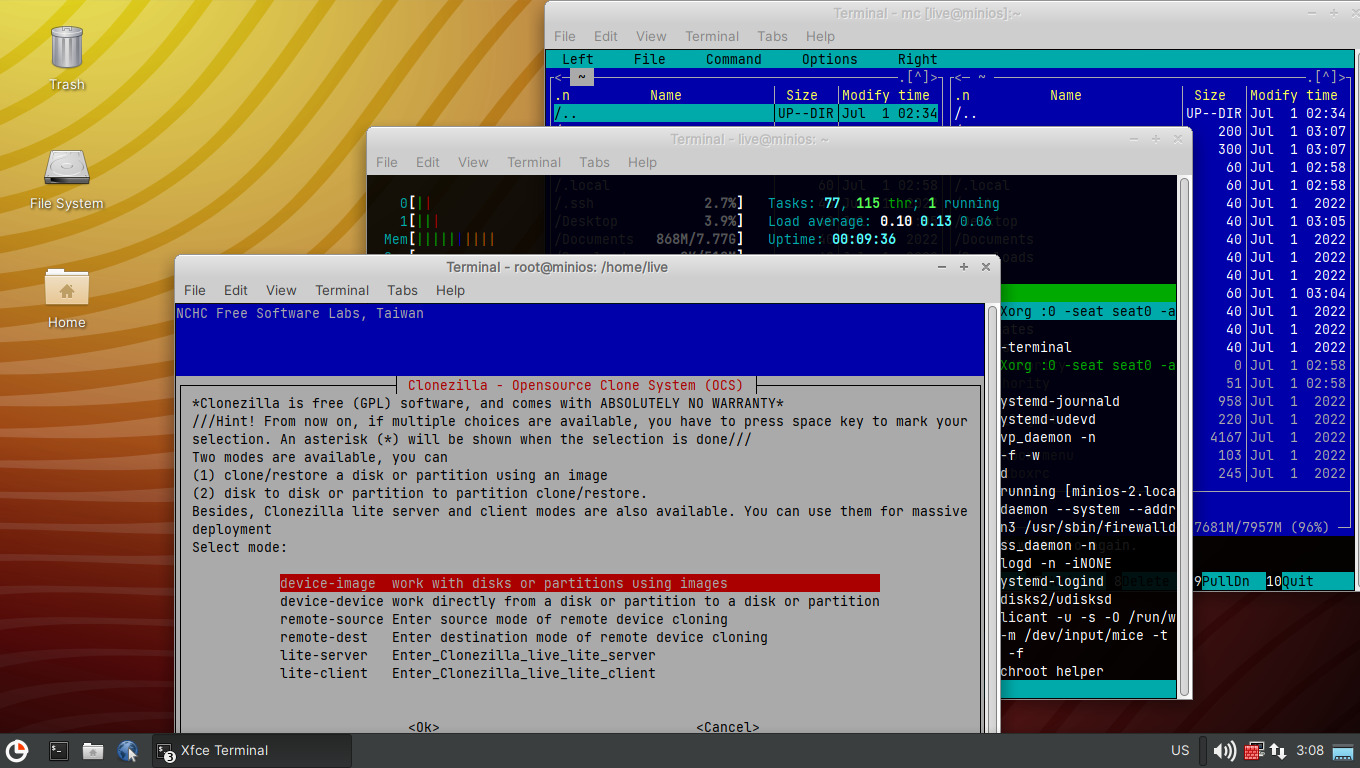Click the show desktop icon
Viewport: 1360px width, 768px height.
pos(1345,750)
